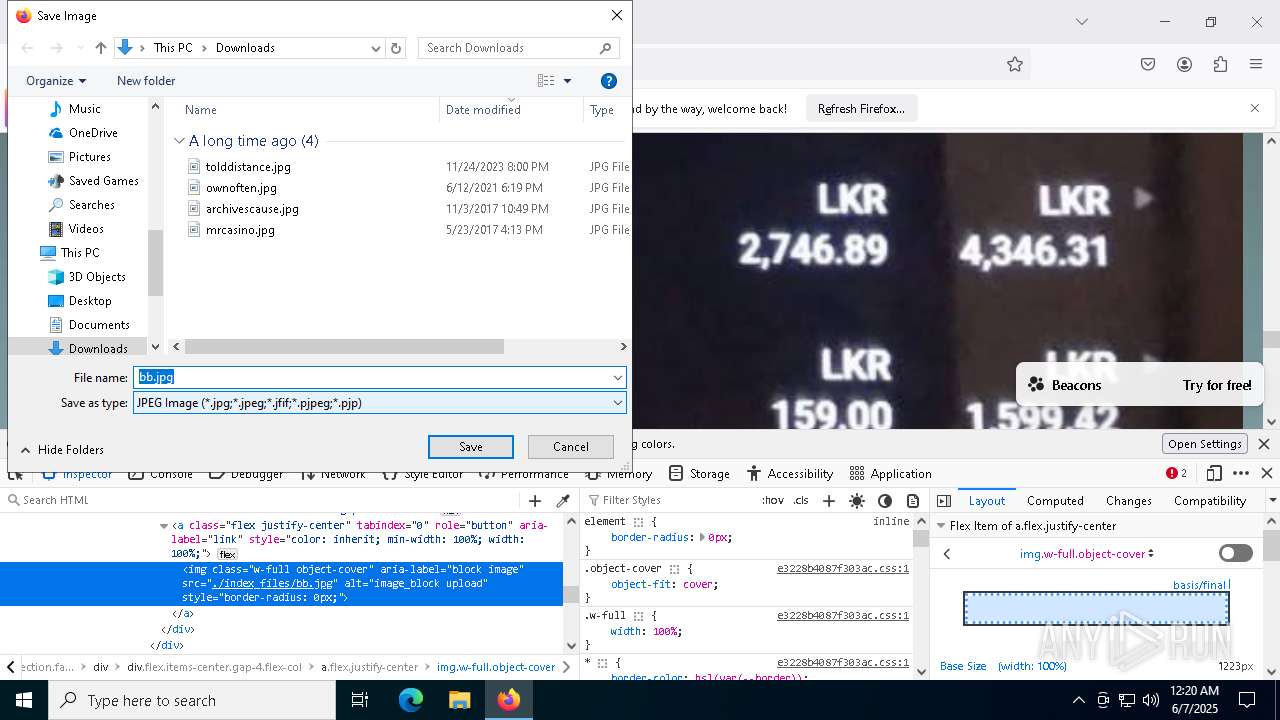
Task: Change the file view layout icon
Action: point(546,81)
